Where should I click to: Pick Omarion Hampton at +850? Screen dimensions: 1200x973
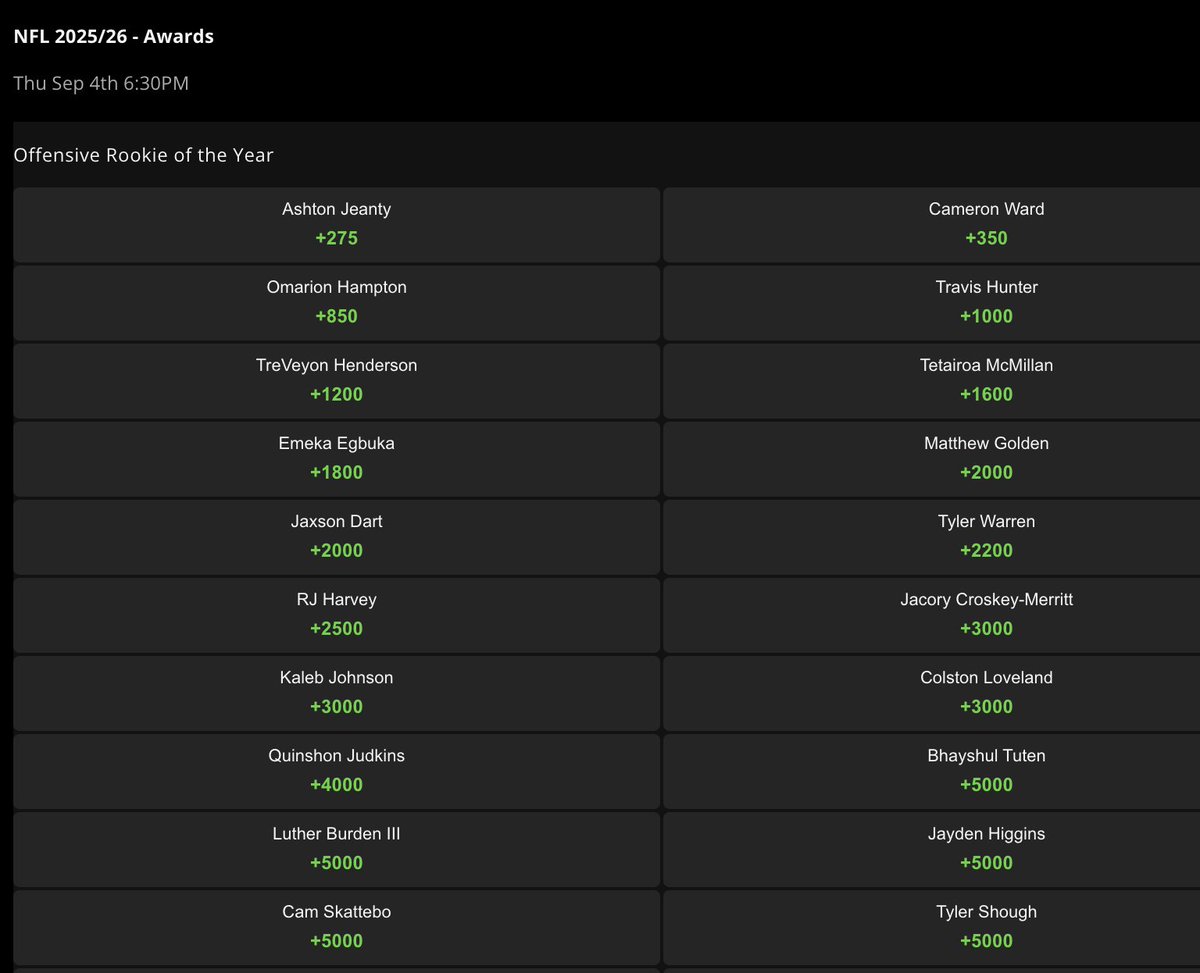point(336,302)
